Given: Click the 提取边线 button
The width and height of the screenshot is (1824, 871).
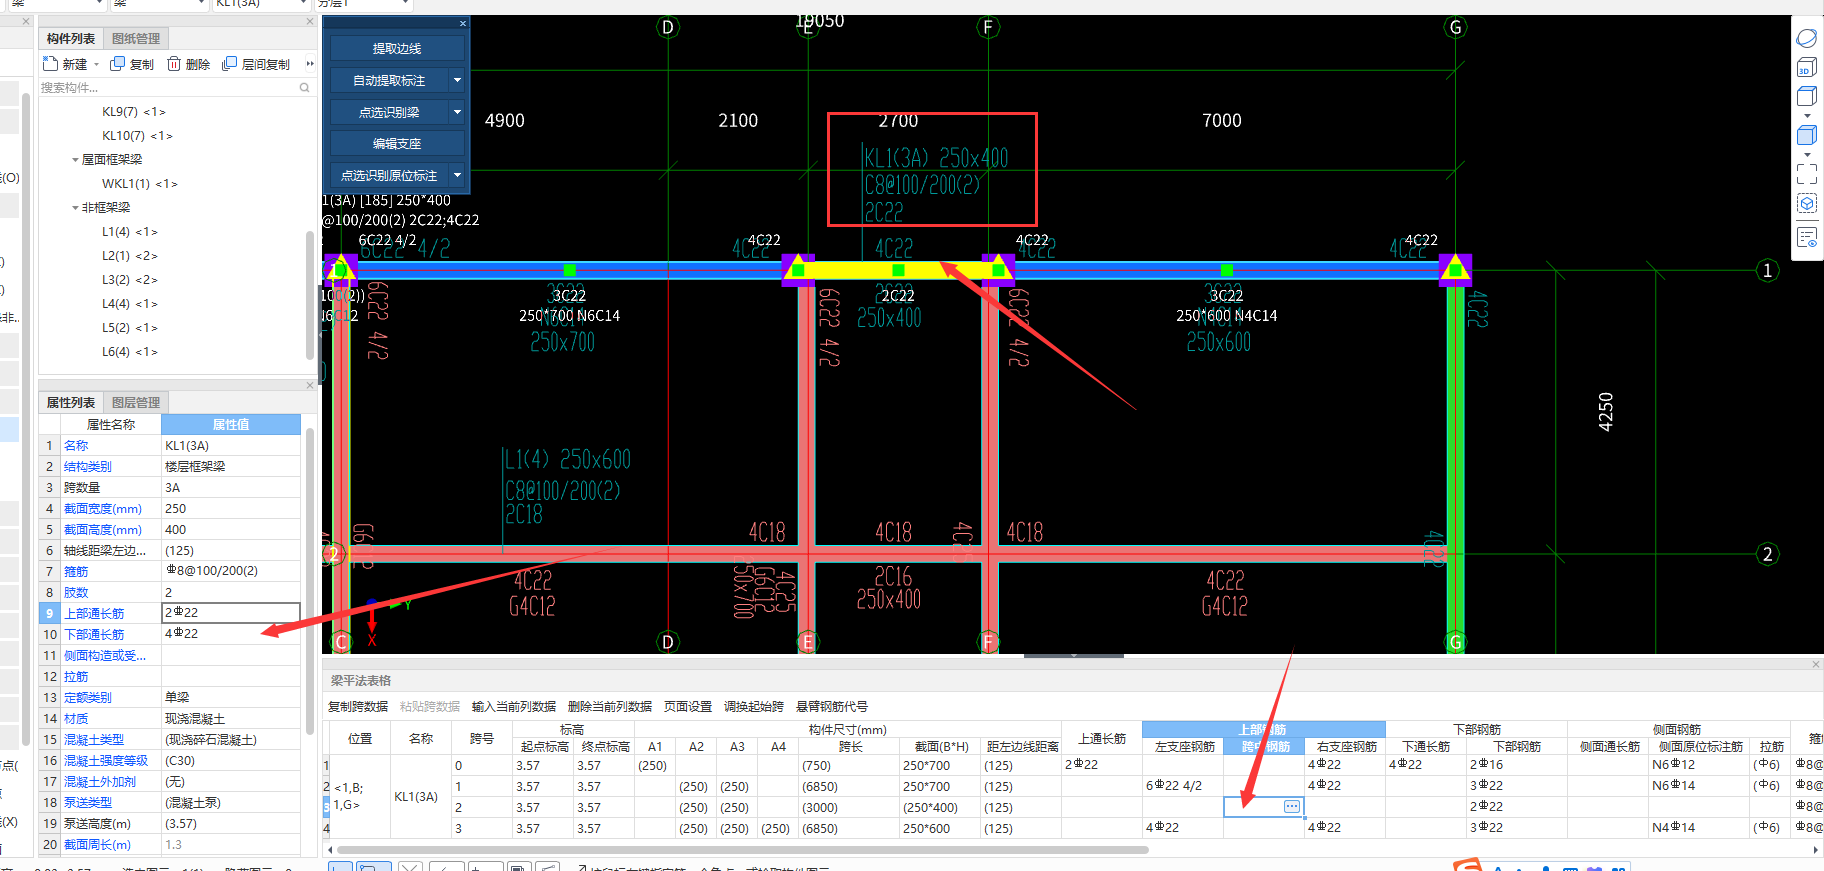Looking at the screenshot, I should point(397,48).
